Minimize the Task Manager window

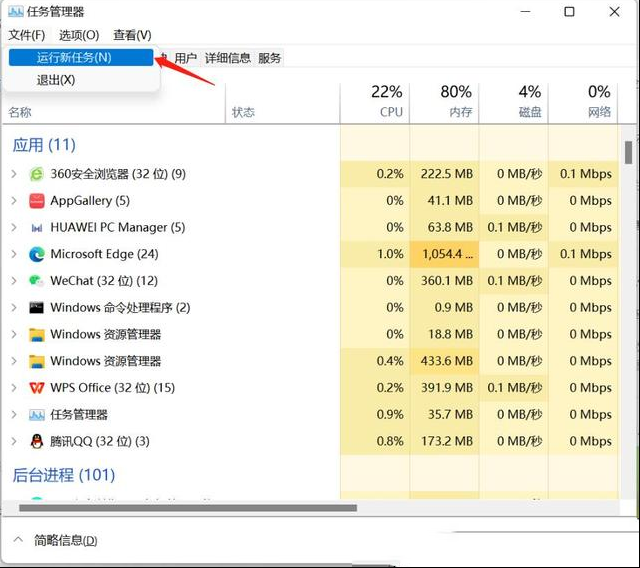click(x=526, y=11)
